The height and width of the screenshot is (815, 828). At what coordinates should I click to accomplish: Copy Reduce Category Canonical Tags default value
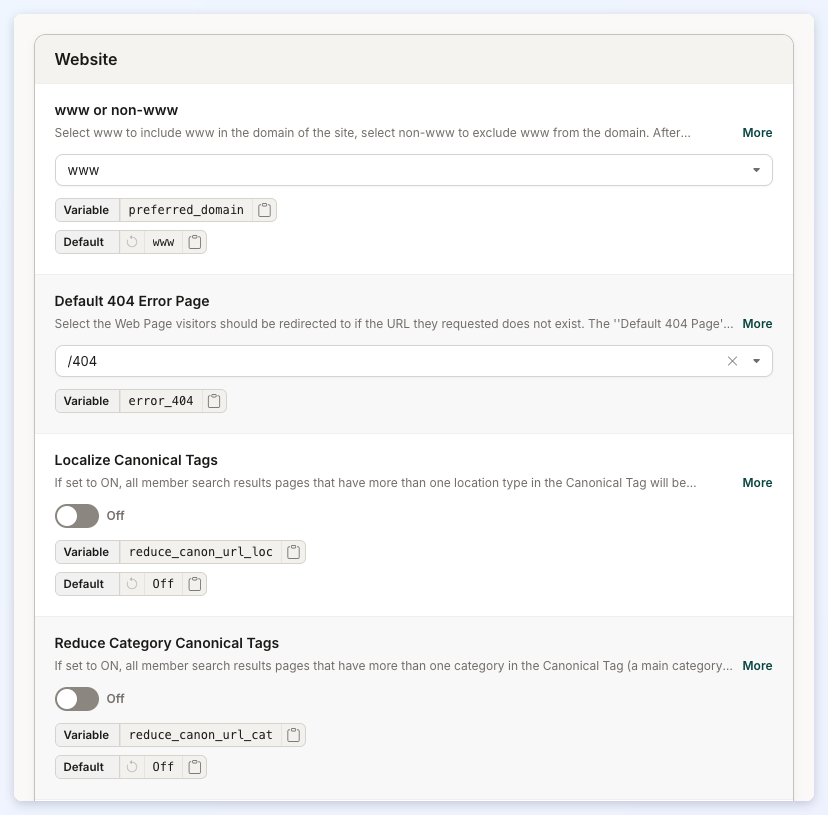tap(195, 767)
